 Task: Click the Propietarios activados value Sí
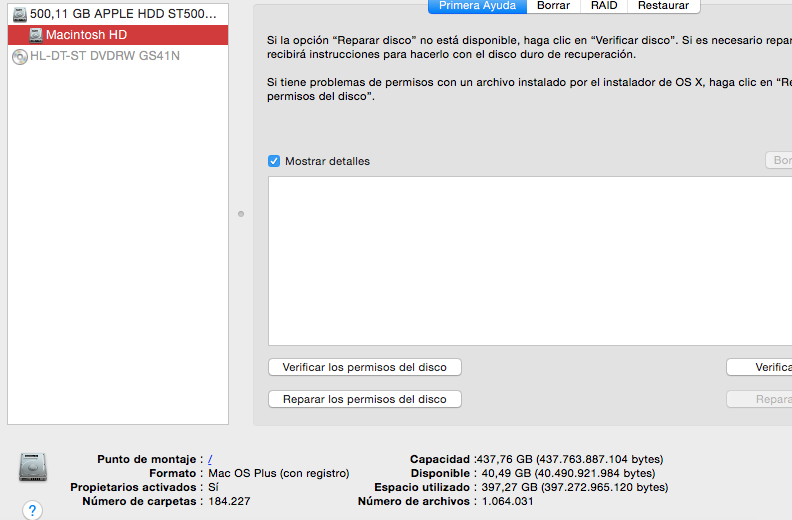pyautogui.click(x=213, y=488)
